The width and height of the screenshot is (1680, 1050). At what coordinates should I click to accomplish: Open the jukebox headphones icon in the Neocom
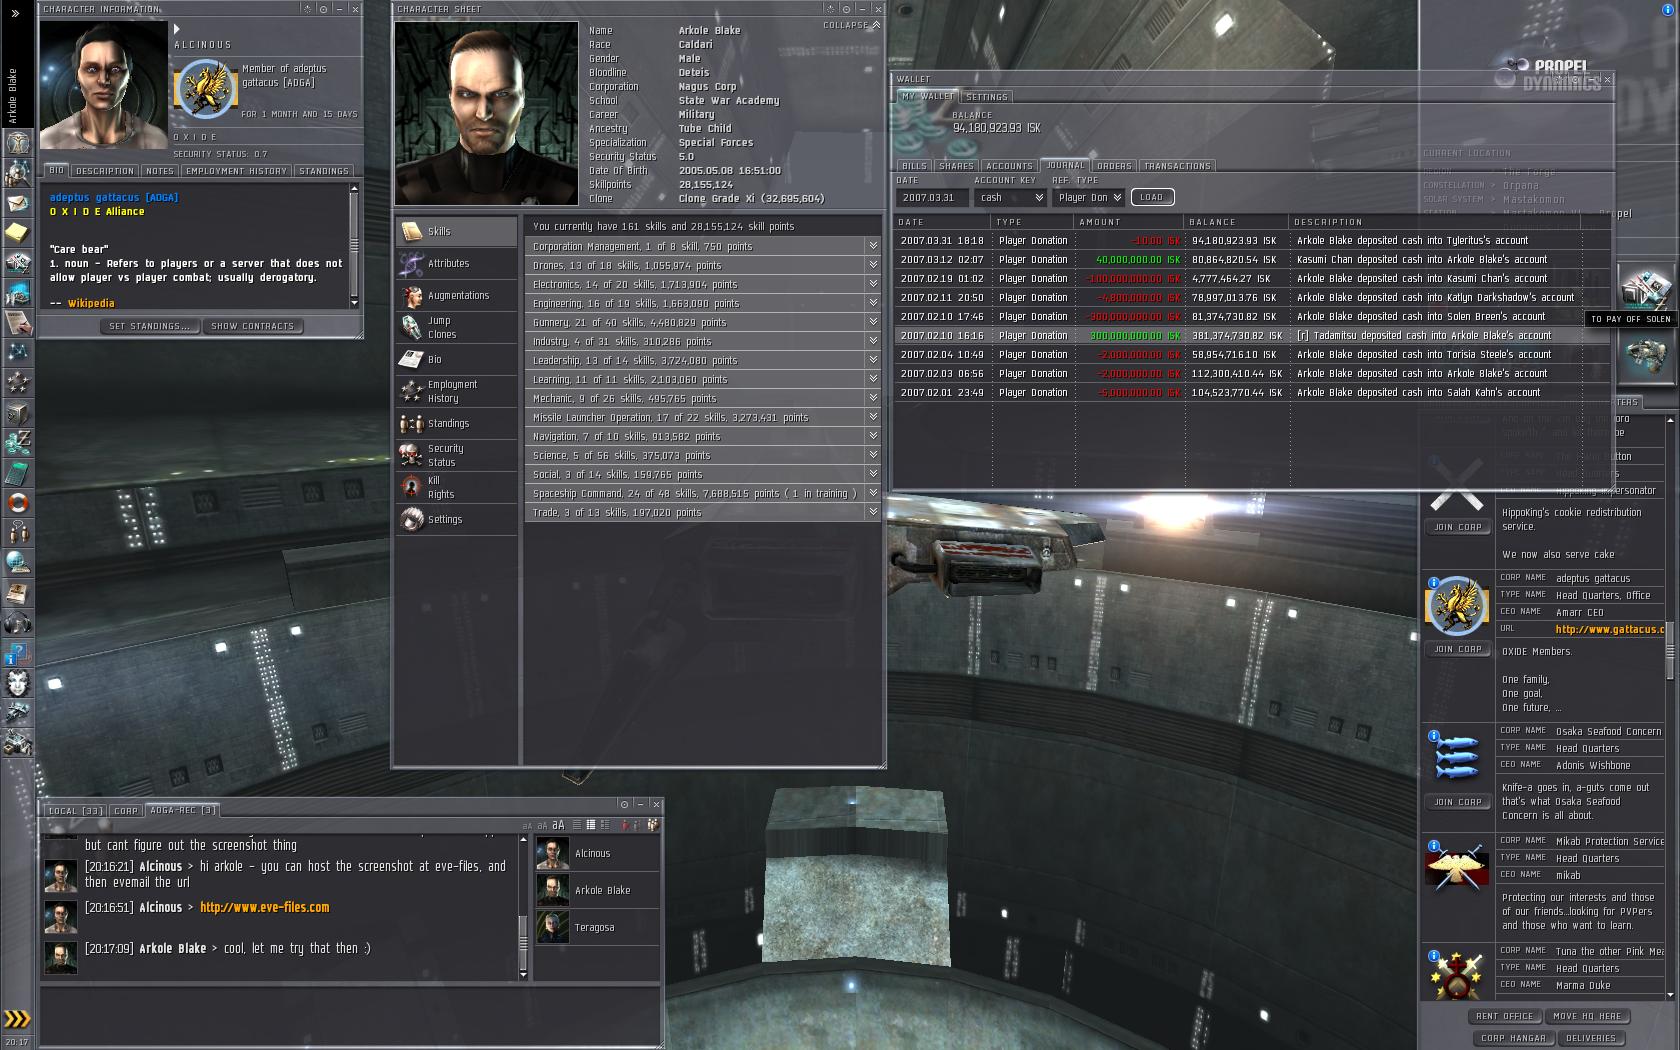point(18,622)
